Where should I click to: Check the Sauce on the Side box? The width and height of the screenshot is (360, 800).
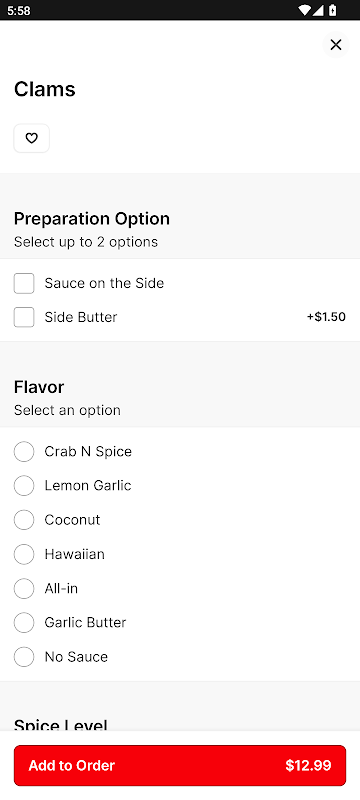[24, 283]
